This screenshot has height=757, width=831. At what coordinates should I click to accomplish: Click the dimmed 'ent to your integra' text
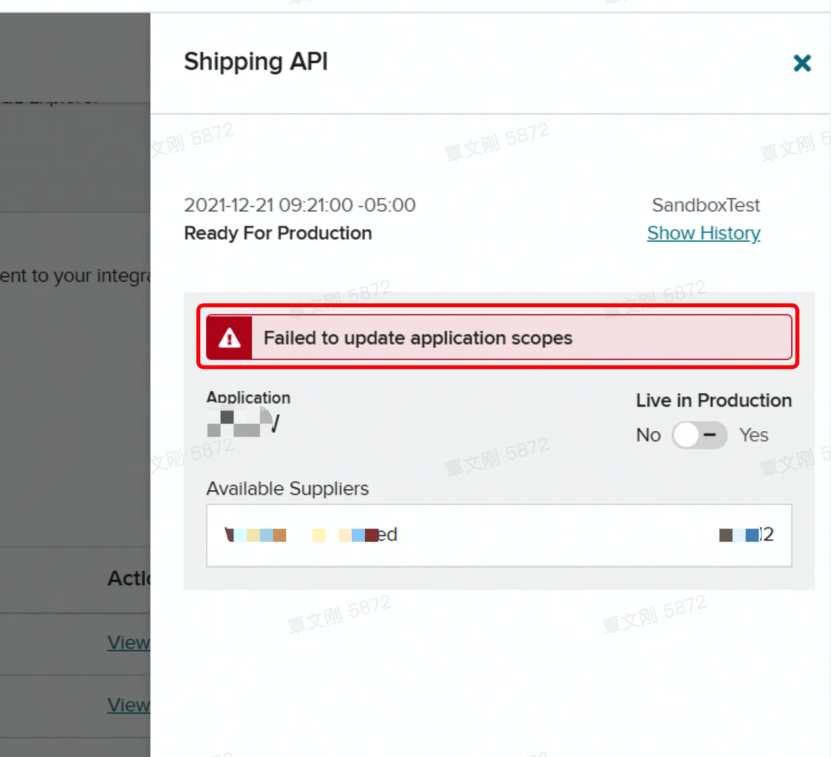(x=75, y=276)
